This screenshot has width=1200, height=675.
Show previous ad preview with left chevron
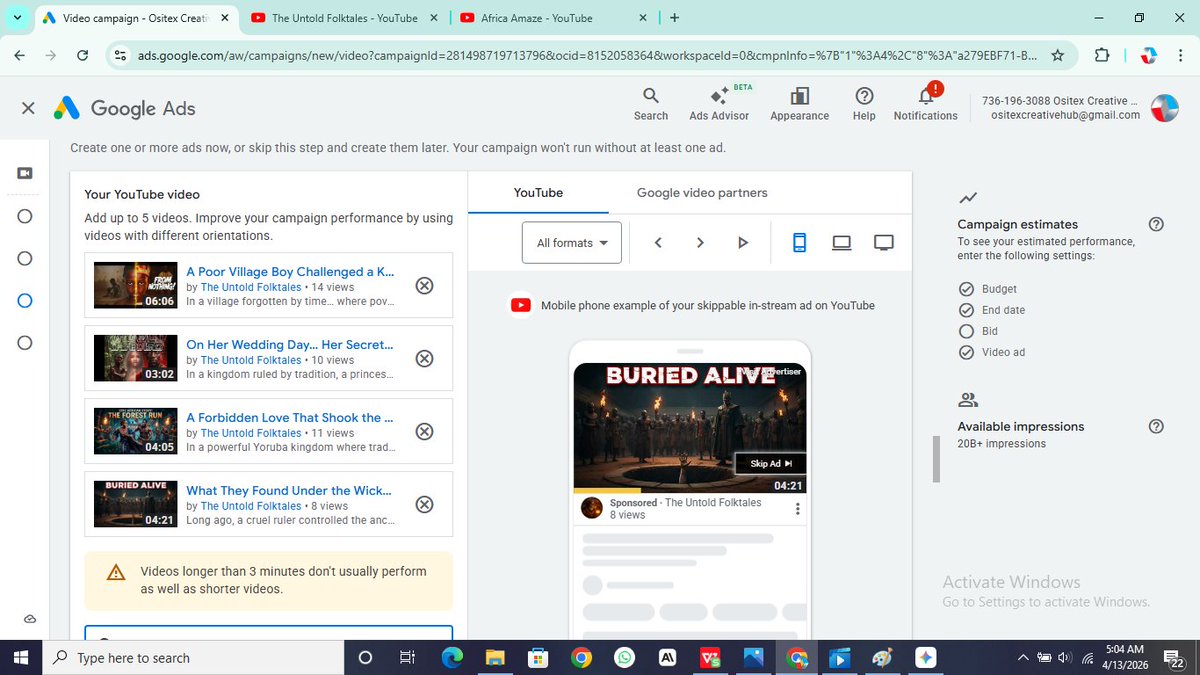point(658,242)
